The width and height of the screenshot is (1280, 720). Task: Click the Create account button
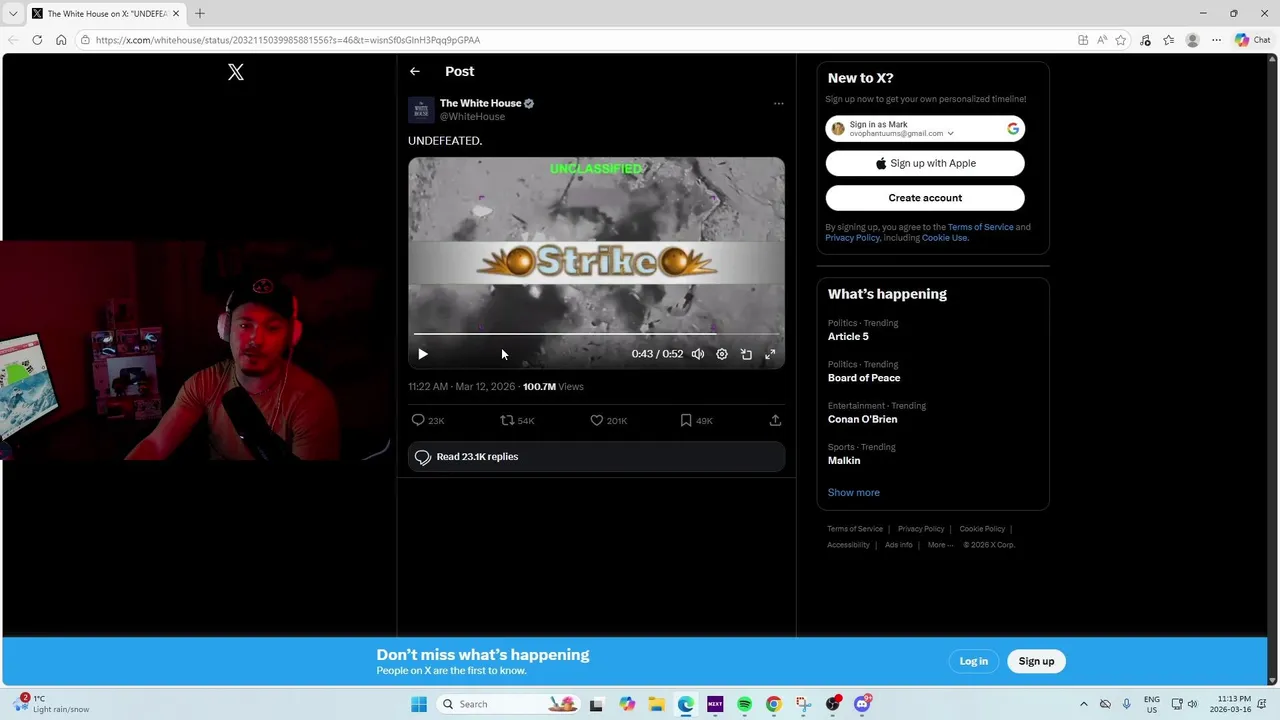(925, 197)
